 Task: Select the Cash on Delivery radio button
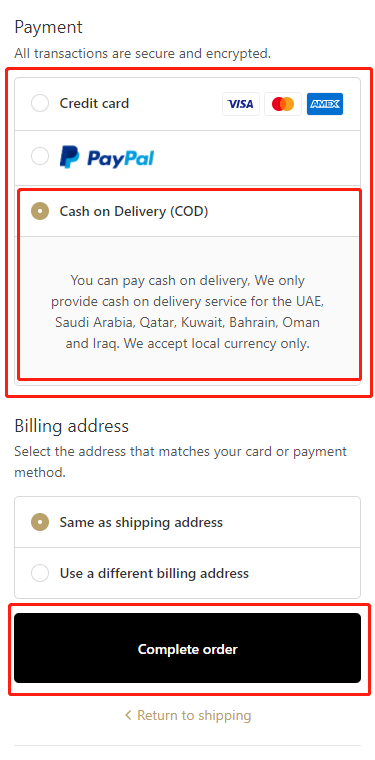[40, 211]
